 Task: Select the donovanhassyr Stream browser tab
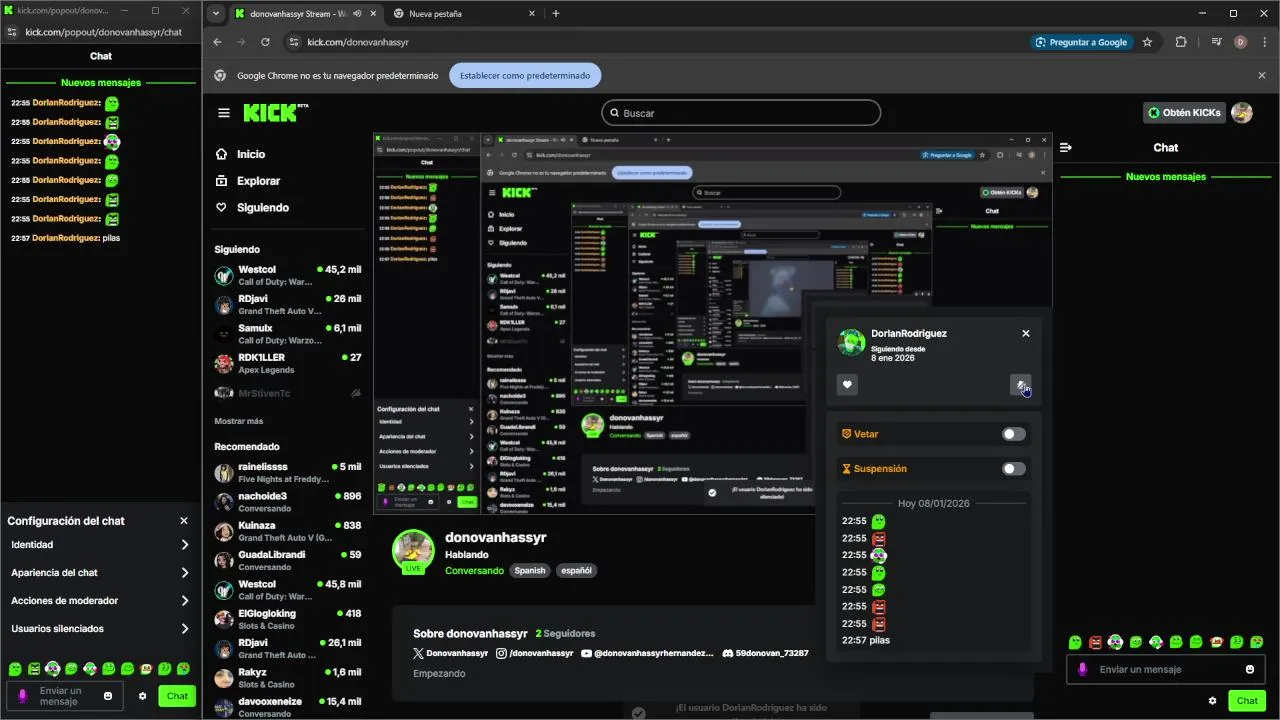[305, 14]
